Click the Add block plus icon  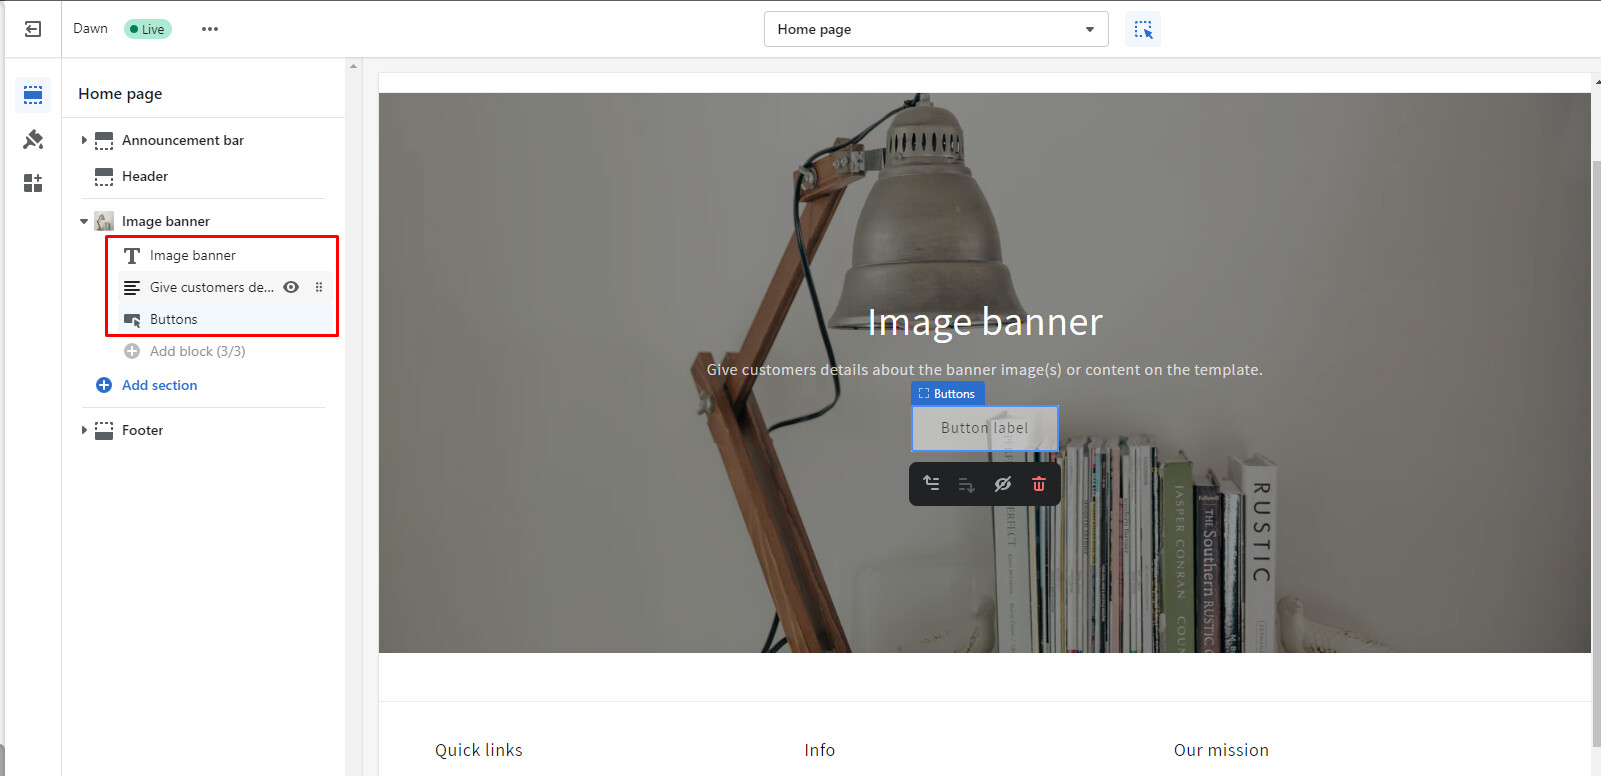(132, 351)
